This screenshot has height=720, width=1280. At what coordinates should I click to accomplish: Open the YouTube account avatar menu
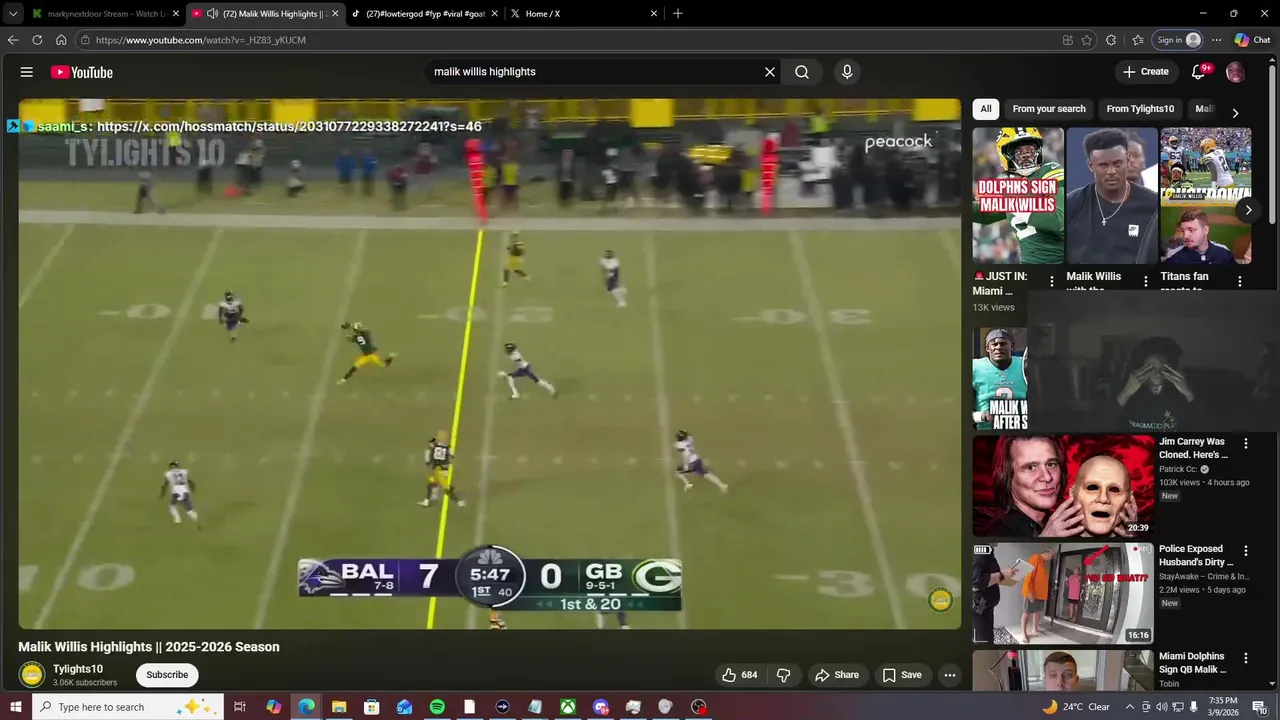click(1235, 72)
